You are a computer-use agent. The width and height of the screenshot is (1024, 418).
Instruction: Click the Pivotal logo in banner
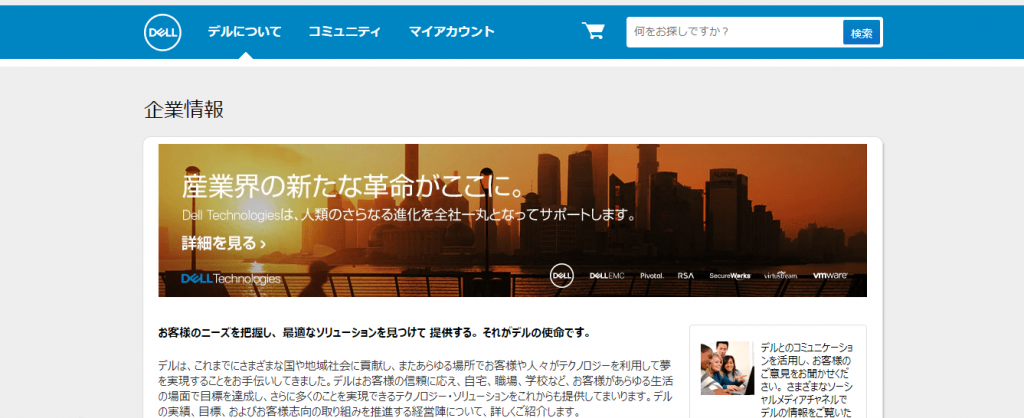652,276
